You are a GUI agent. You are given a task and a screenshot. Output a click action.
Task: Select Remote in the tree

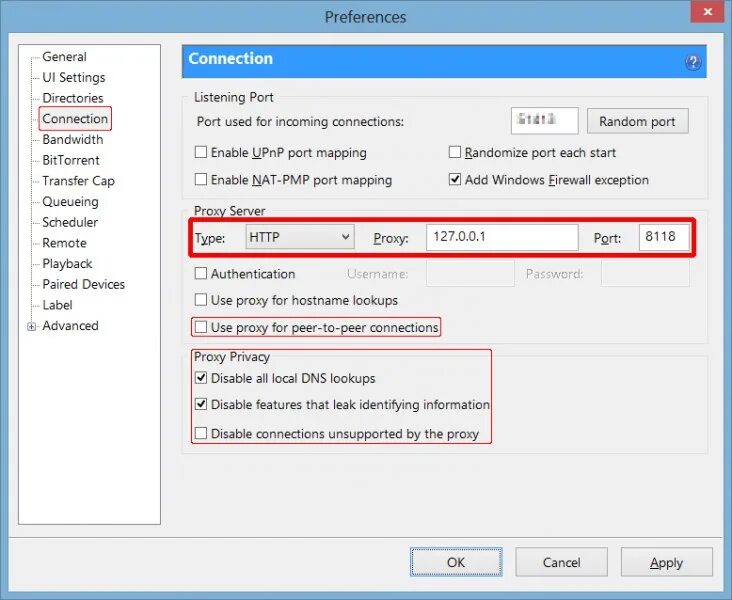[64, 243]
